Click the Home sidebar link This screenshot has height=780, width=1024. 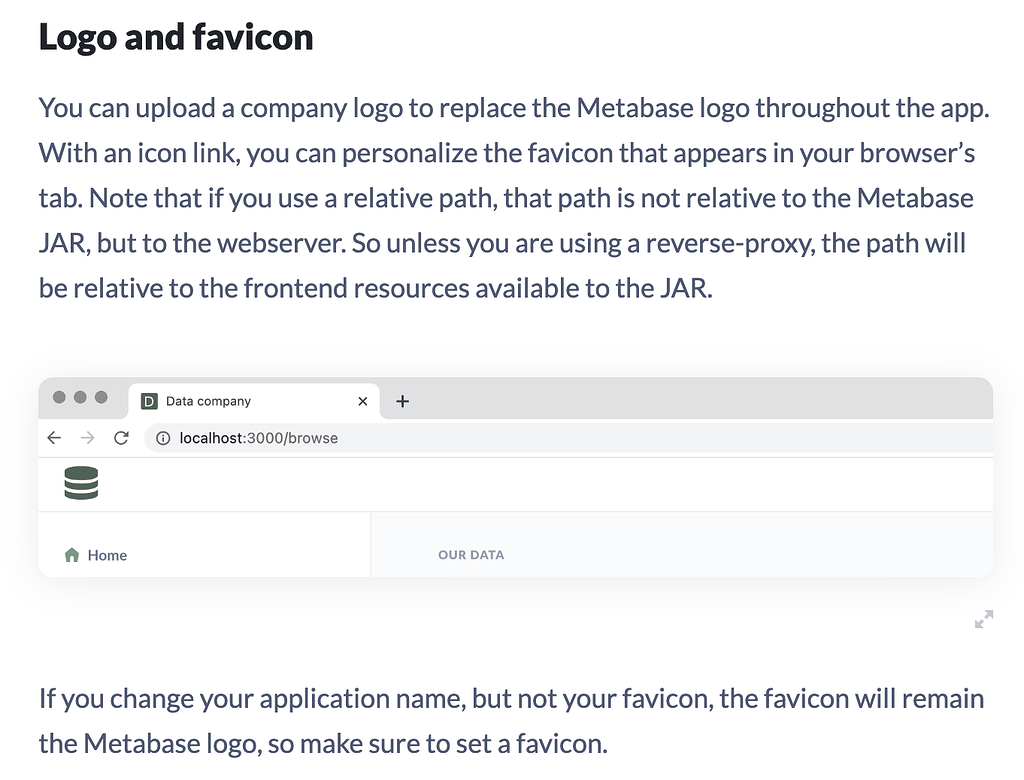pos(96,555)
